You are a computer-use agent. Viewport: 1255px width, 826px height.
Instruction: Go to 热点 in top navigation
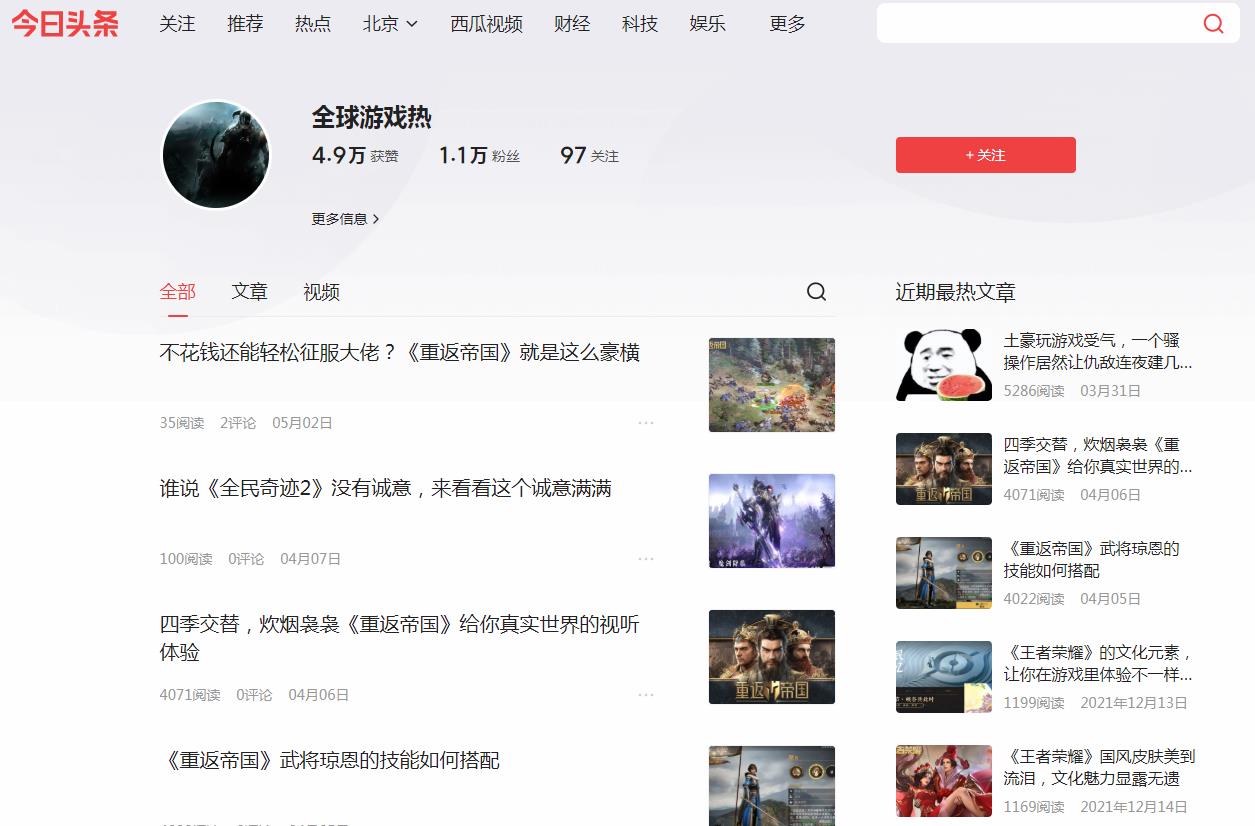click(x=313, y=24)
